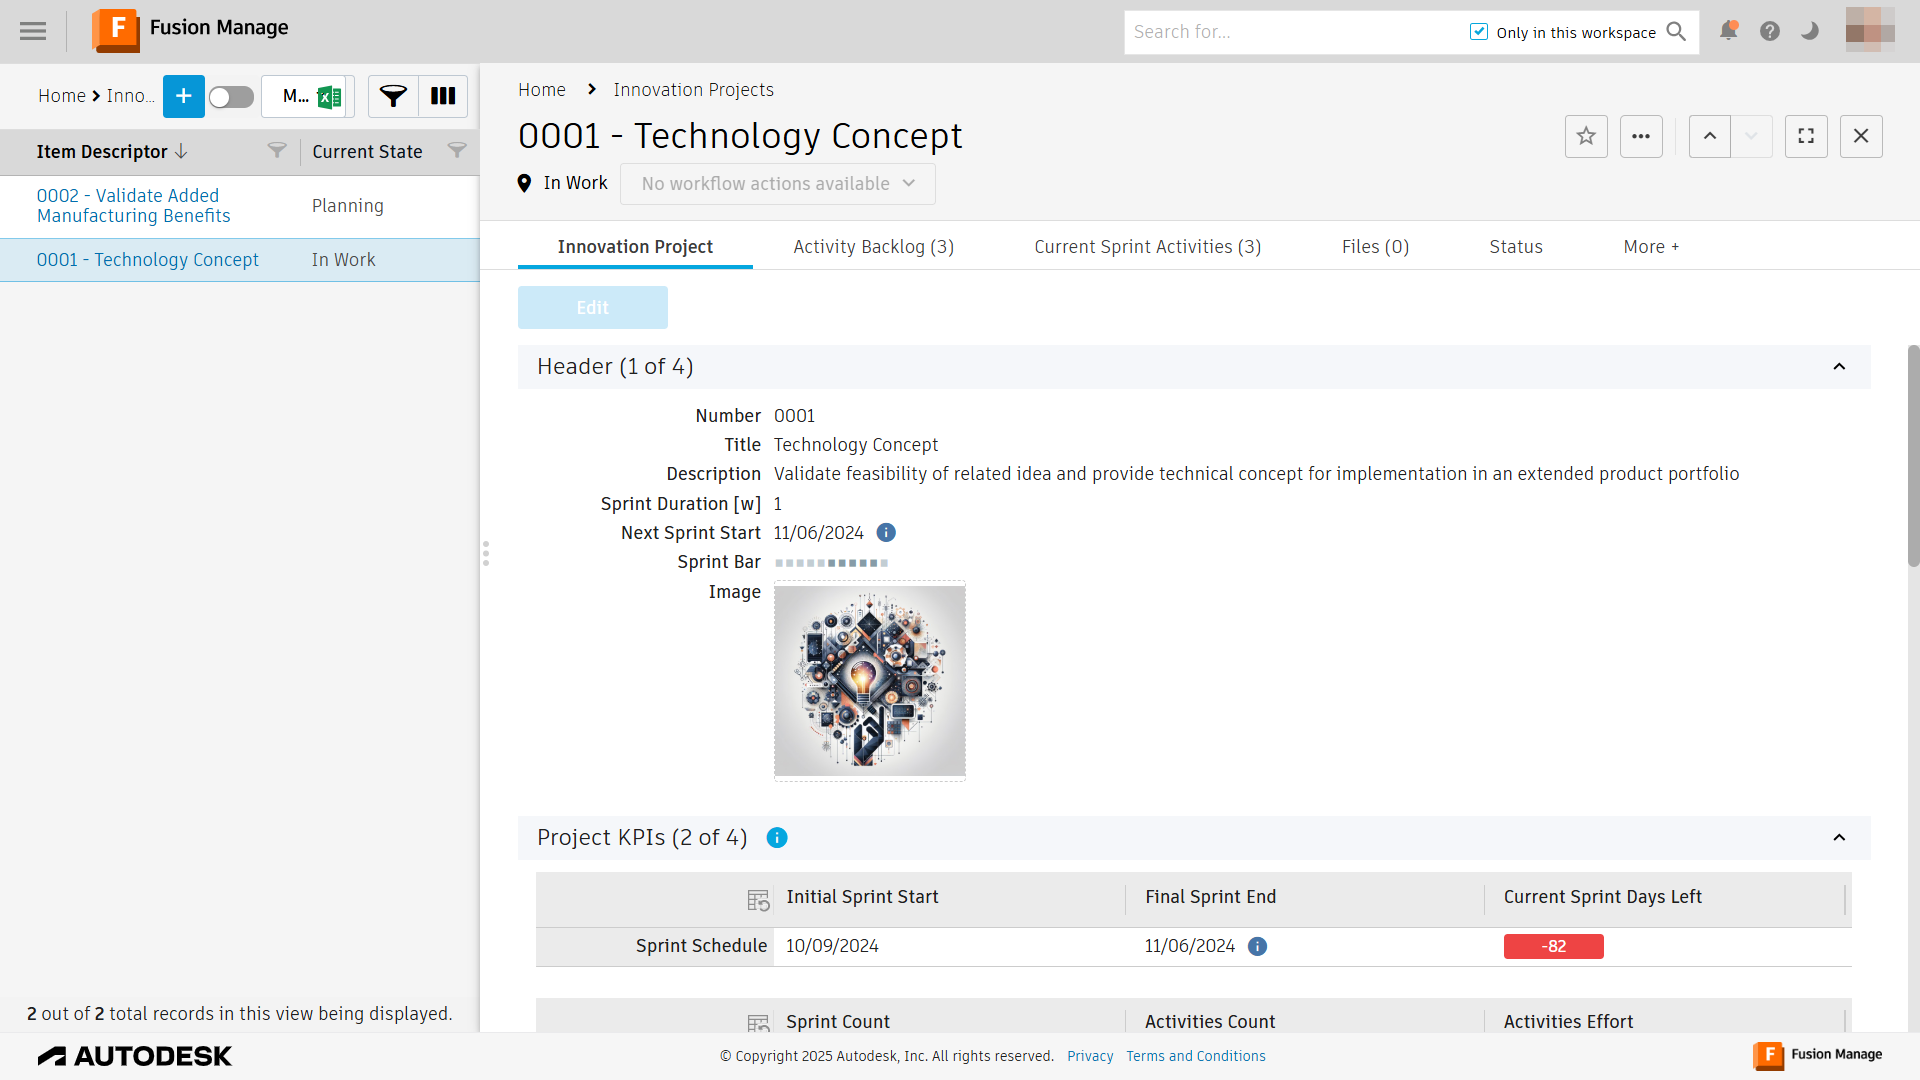
Task: Uncheck Only in this workspace
Action: point(1479,32)
